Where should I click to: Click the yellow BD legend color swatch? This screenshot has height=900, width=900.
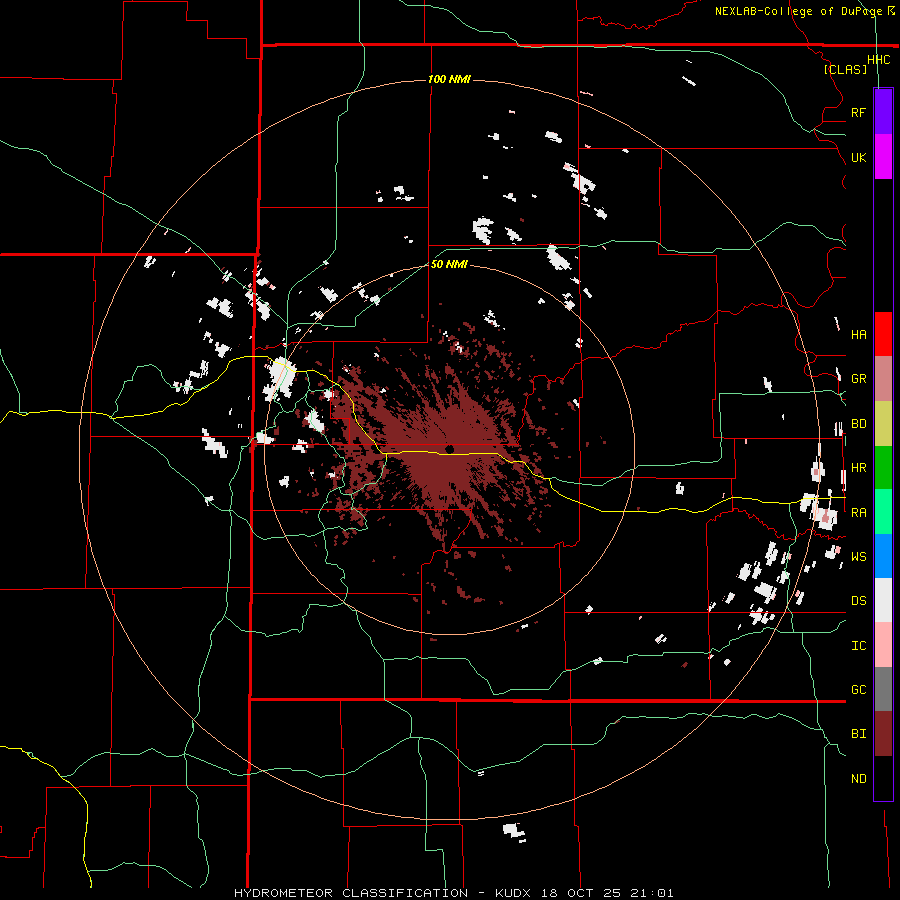coord(883,424)
